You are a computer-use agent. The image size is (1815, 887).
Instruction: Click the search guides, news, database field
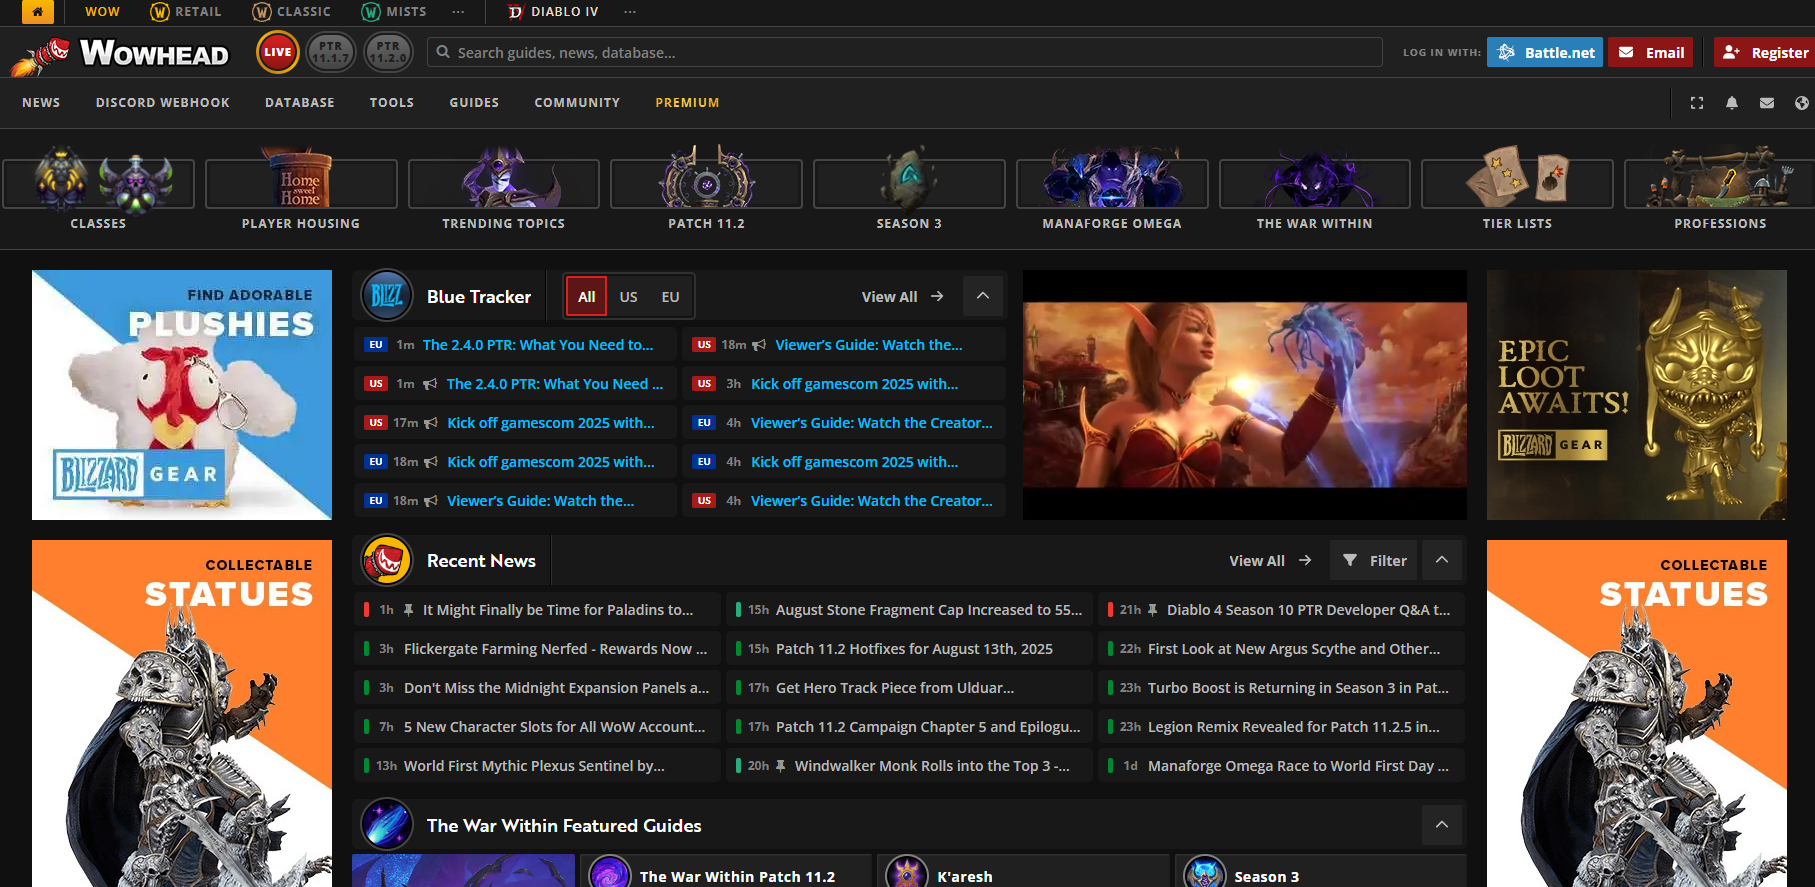pyautogui.click(x=905, y=52)
